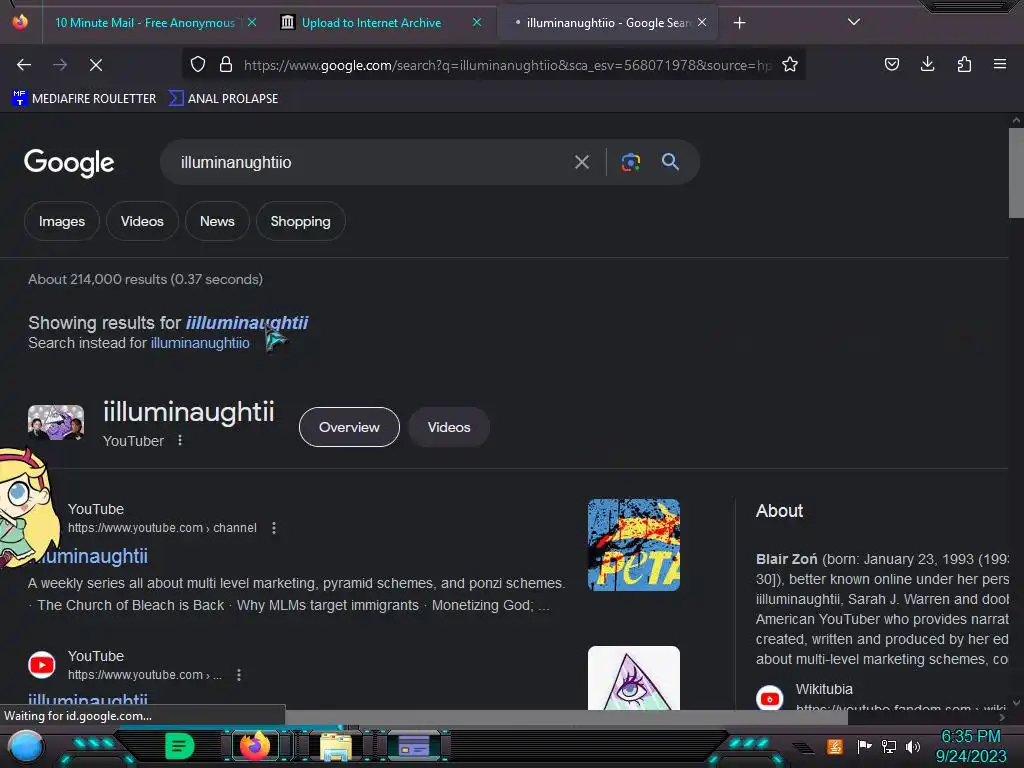Click the Wikitubia source icon
Image resolution: width=1024 pixels, height=768 pixels.
click(770, 697)
